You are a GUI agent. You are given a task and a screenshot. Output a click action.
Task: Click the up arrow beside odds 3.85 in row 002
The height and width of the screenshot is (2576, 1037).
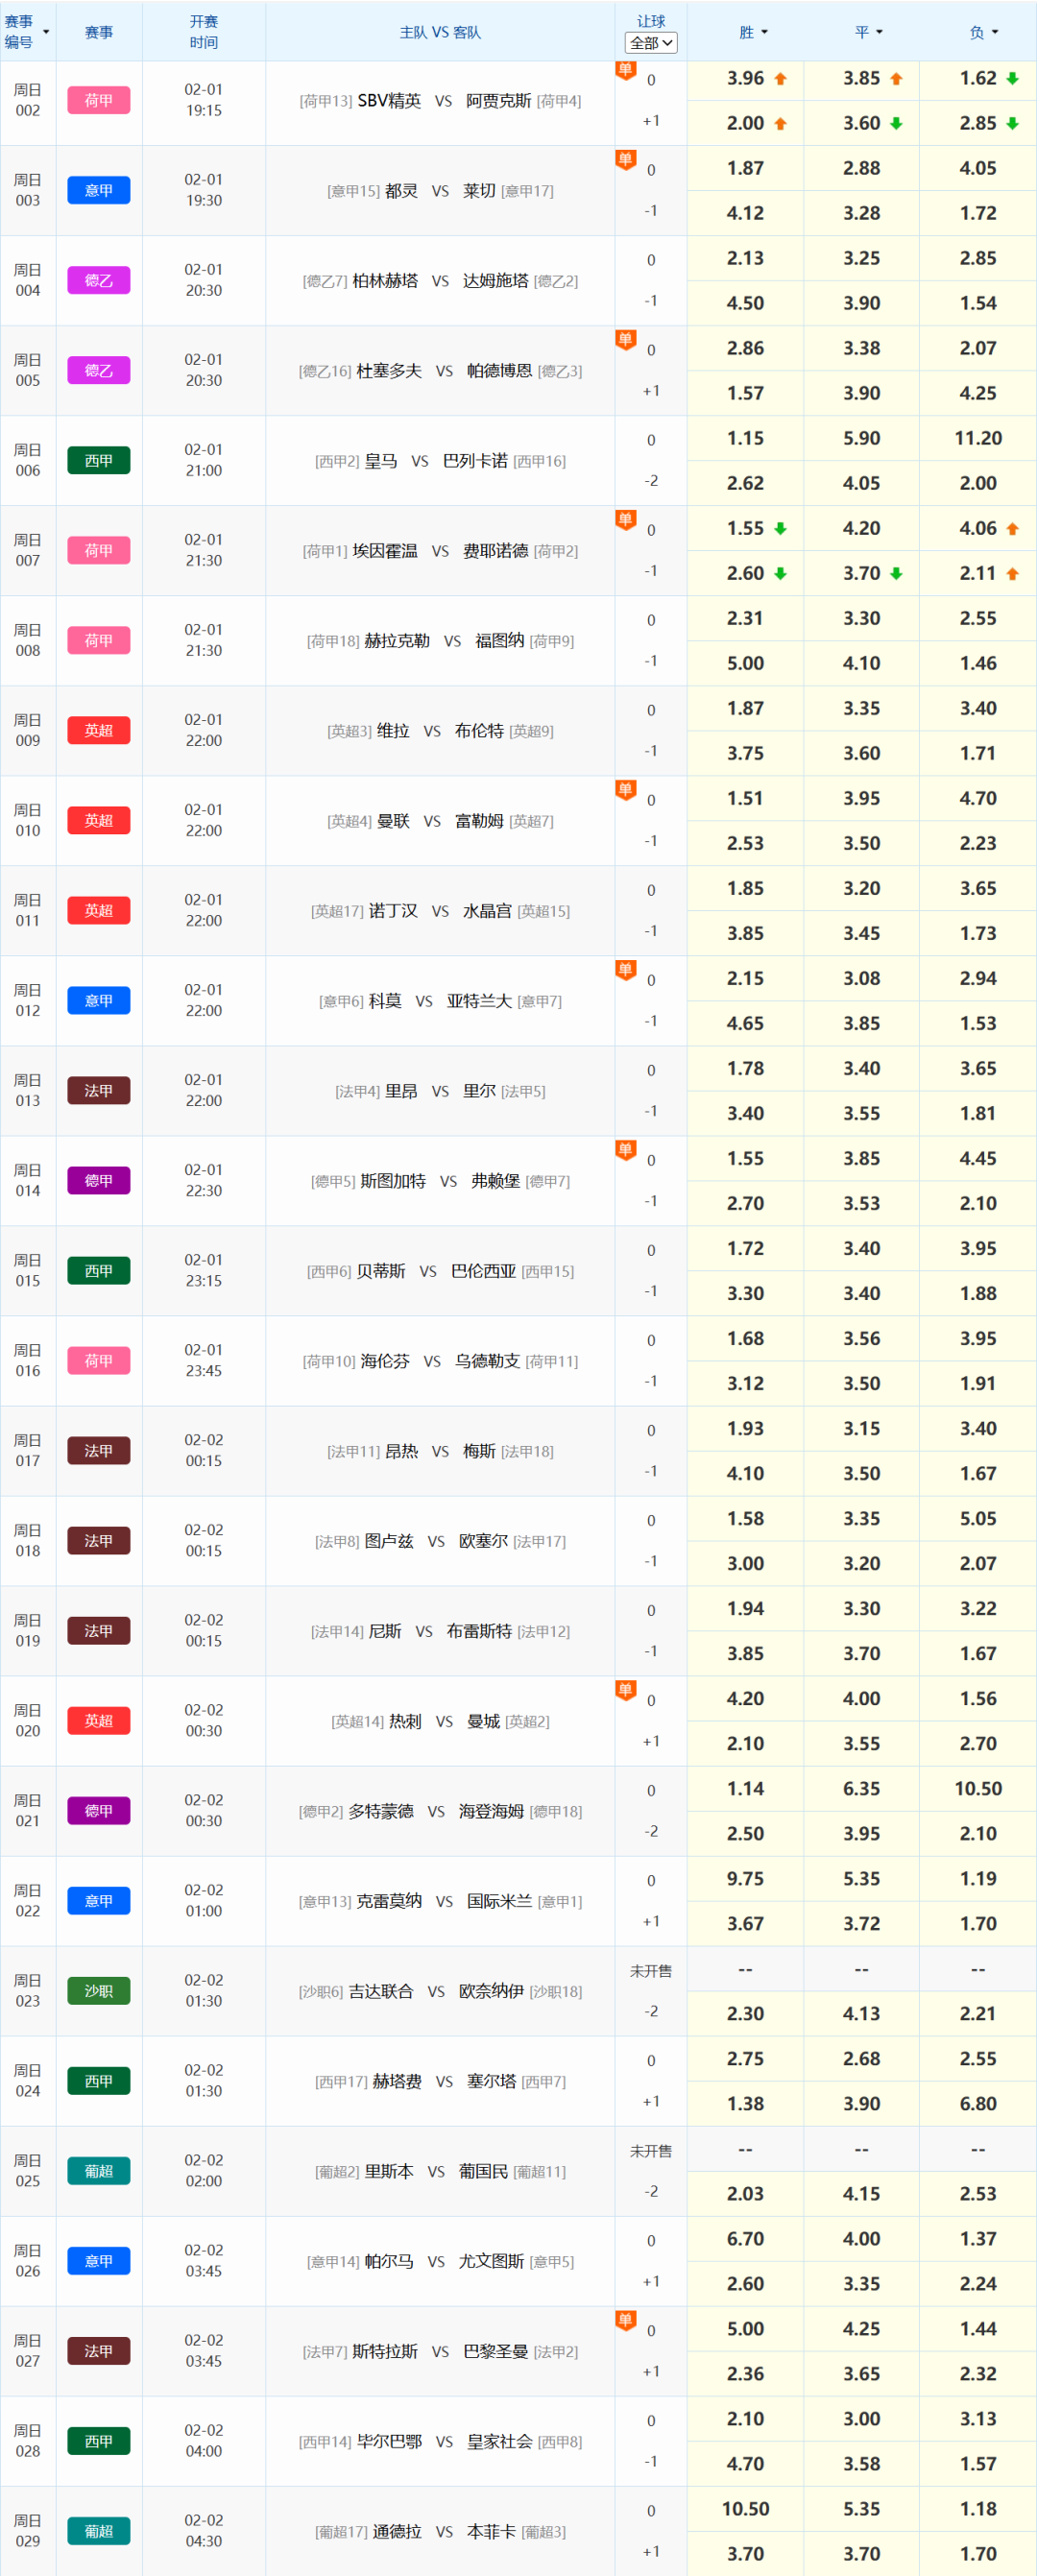(896, 79)
